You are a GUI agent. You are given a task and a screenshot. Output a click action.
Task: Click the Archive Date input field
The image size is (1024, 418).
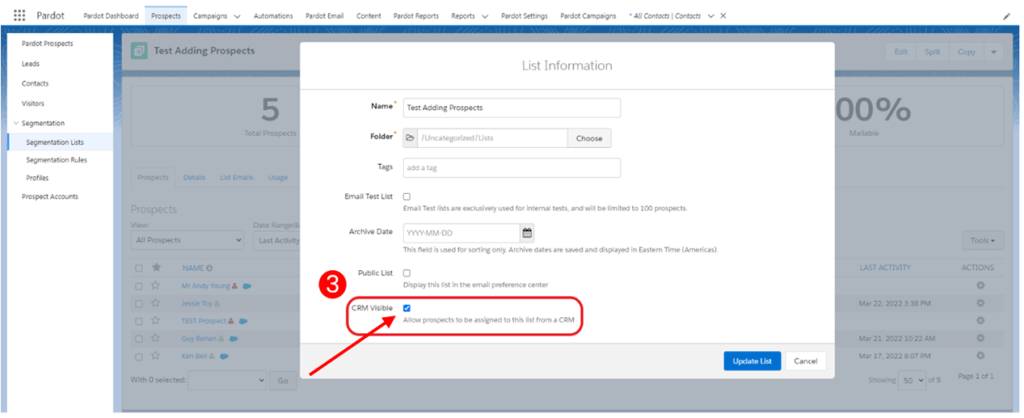point(461,233)
